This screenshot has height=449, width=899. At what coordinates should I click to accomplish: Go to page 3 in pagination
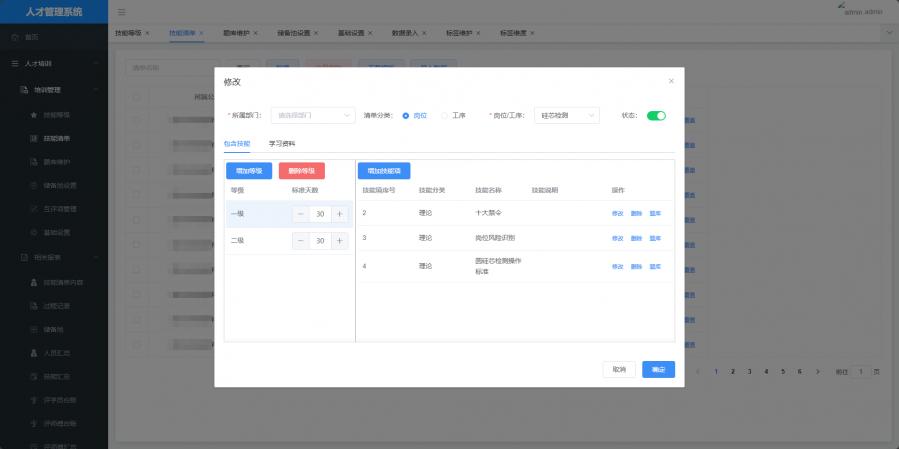coord(749,372)
